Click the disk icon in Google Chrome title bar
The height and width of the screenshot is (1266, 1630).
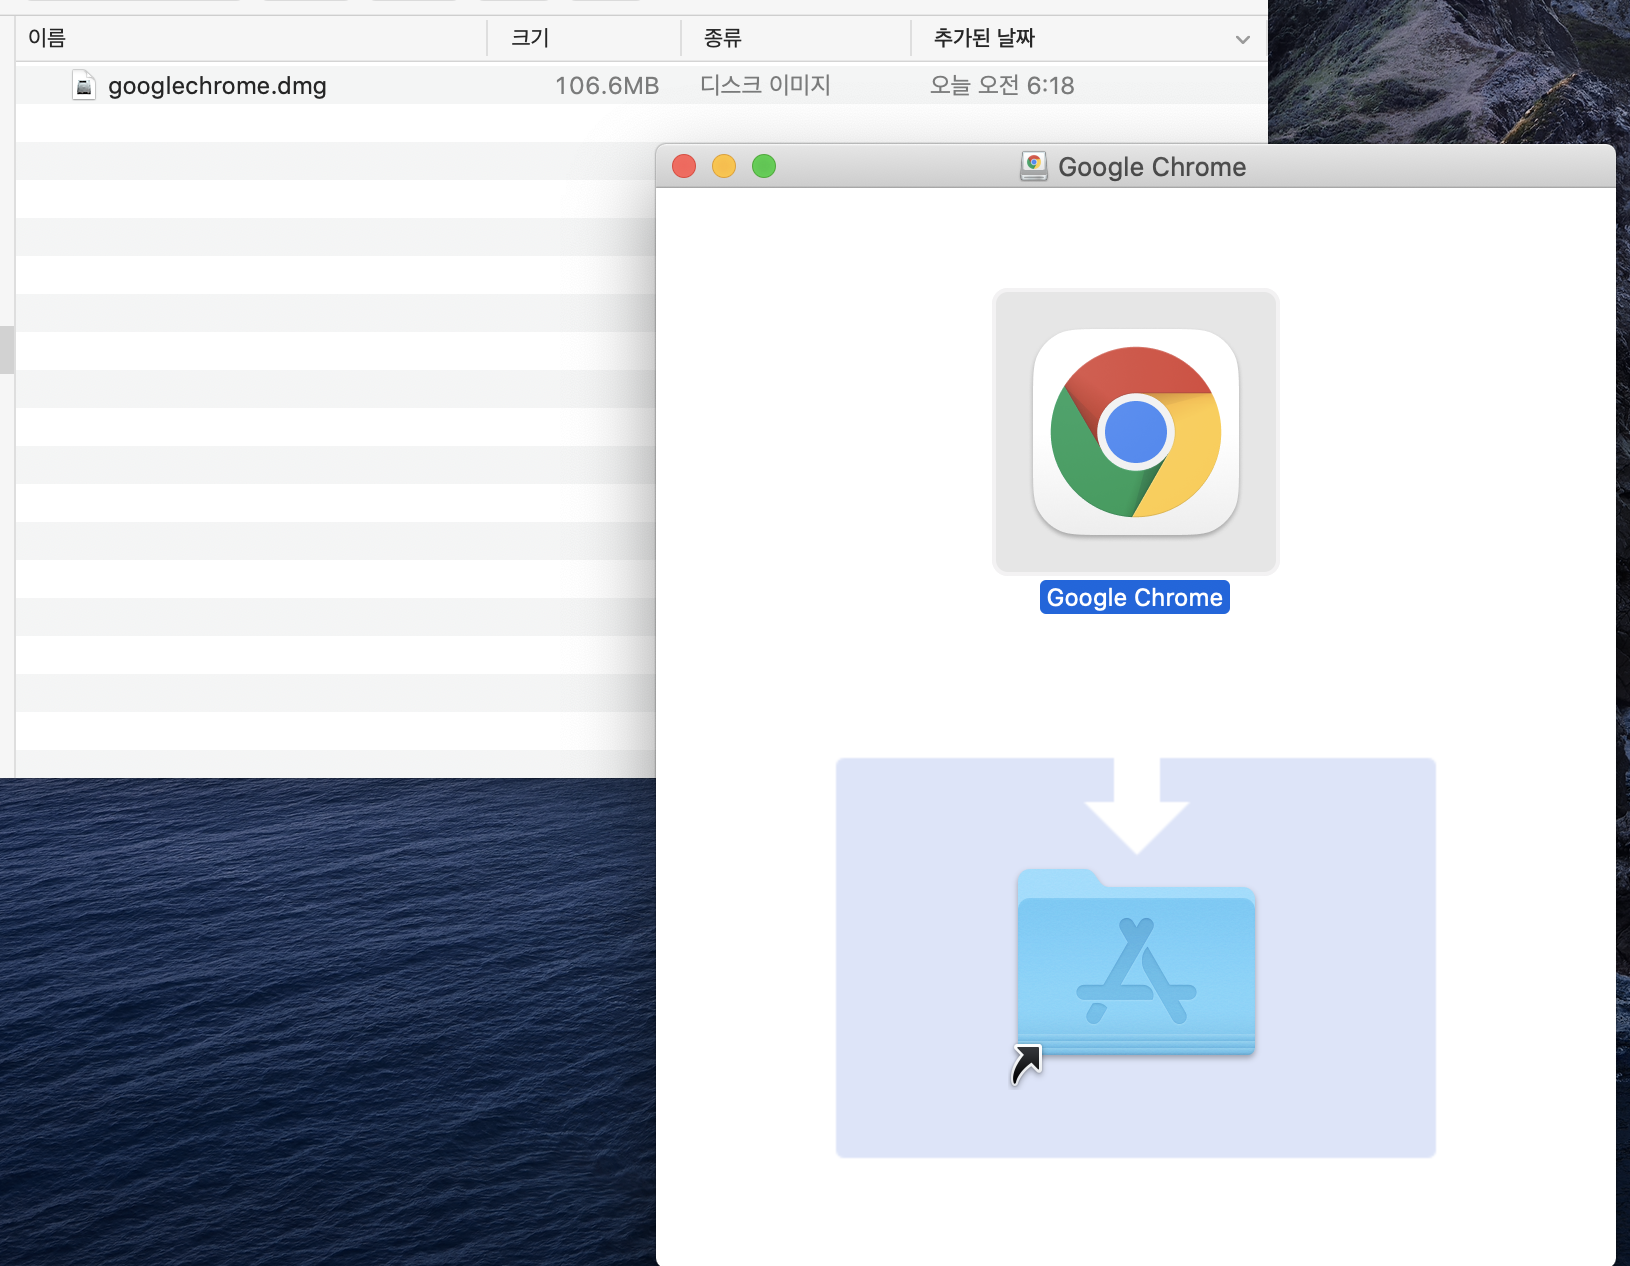pyautogui.click(x=1034, y=166)
